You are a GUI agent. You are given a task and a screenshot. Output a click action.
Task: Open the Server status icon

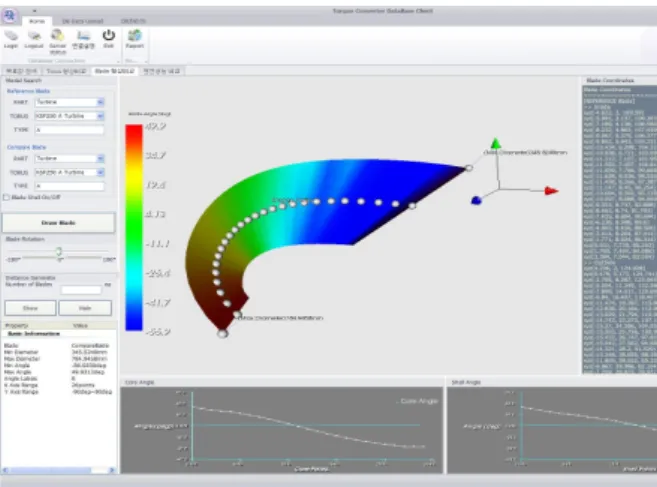tap(58, 42)
